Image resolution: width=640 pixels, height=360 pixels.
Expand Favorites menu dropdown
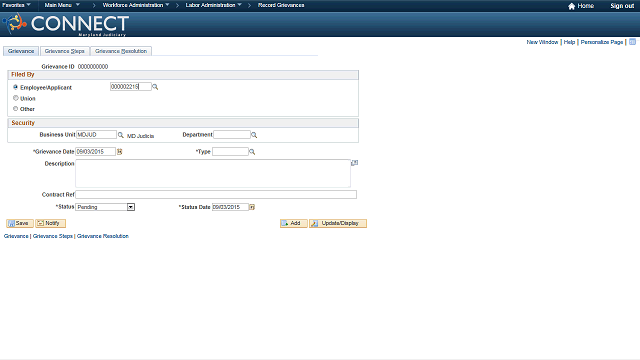point(16,5)
